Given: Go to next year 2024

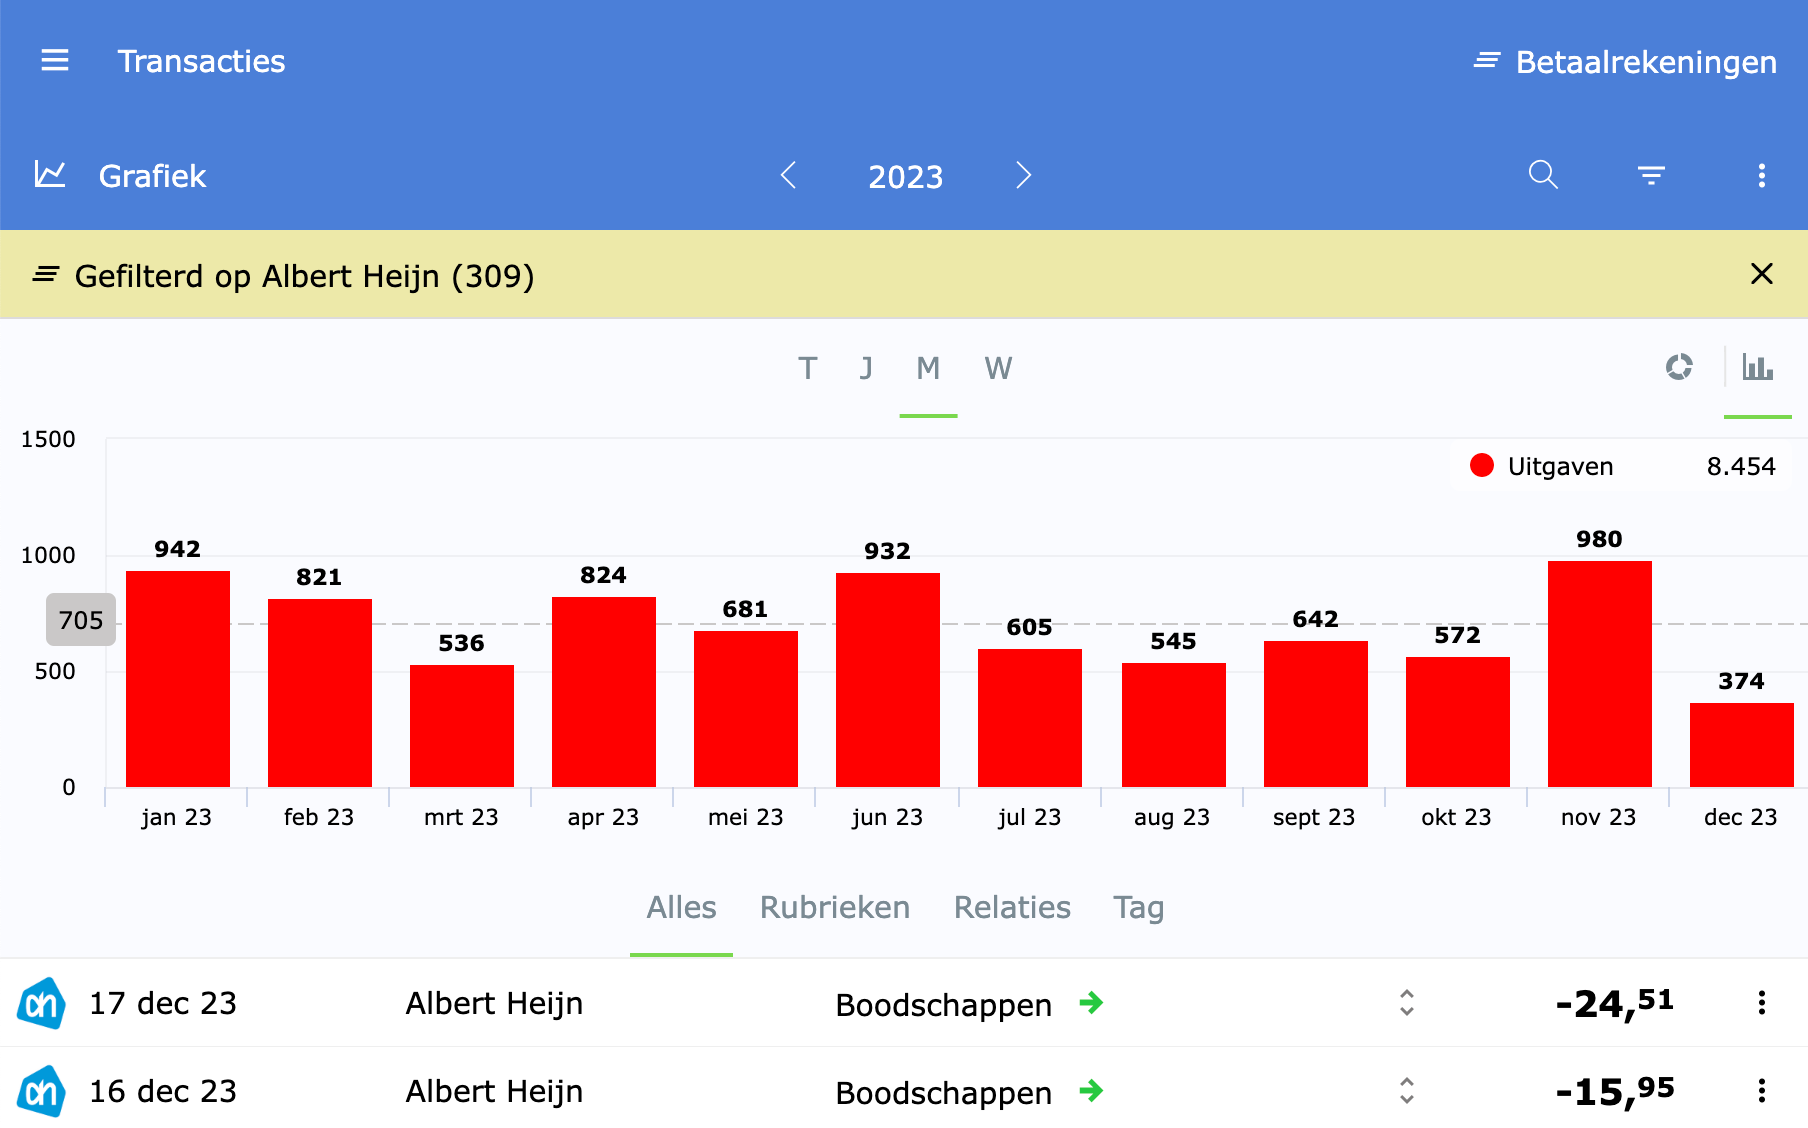Looking at the screenshot, I should [1022, 176].
